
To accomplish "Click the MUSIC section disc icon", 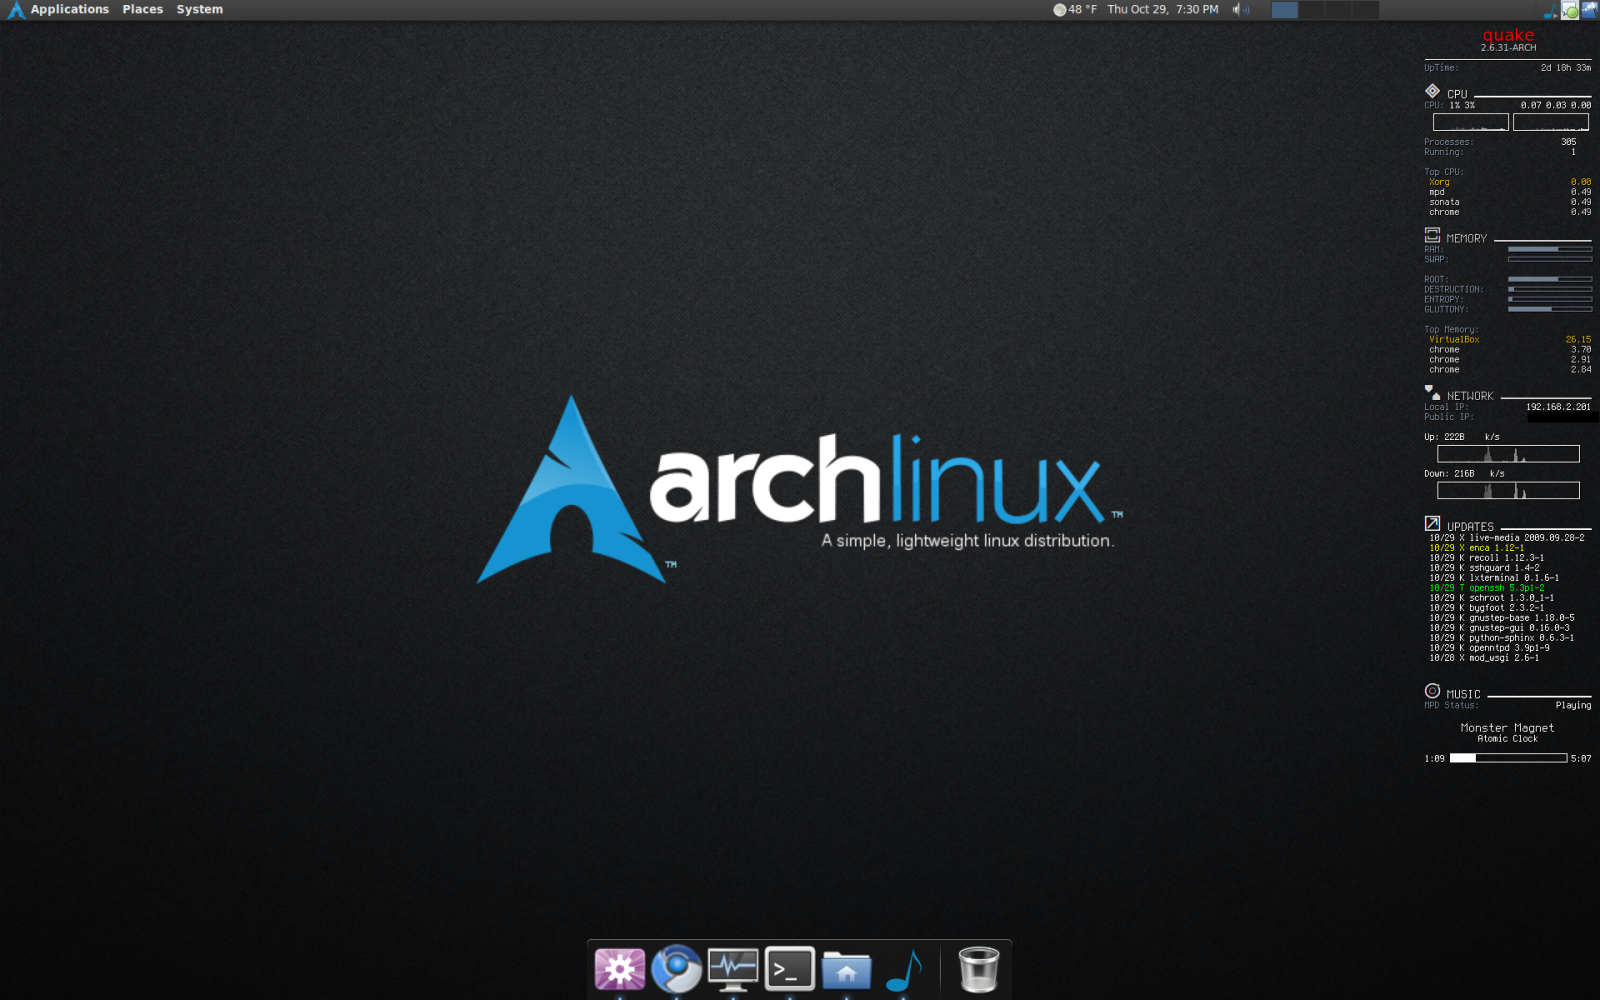I will click(1432, 691).
